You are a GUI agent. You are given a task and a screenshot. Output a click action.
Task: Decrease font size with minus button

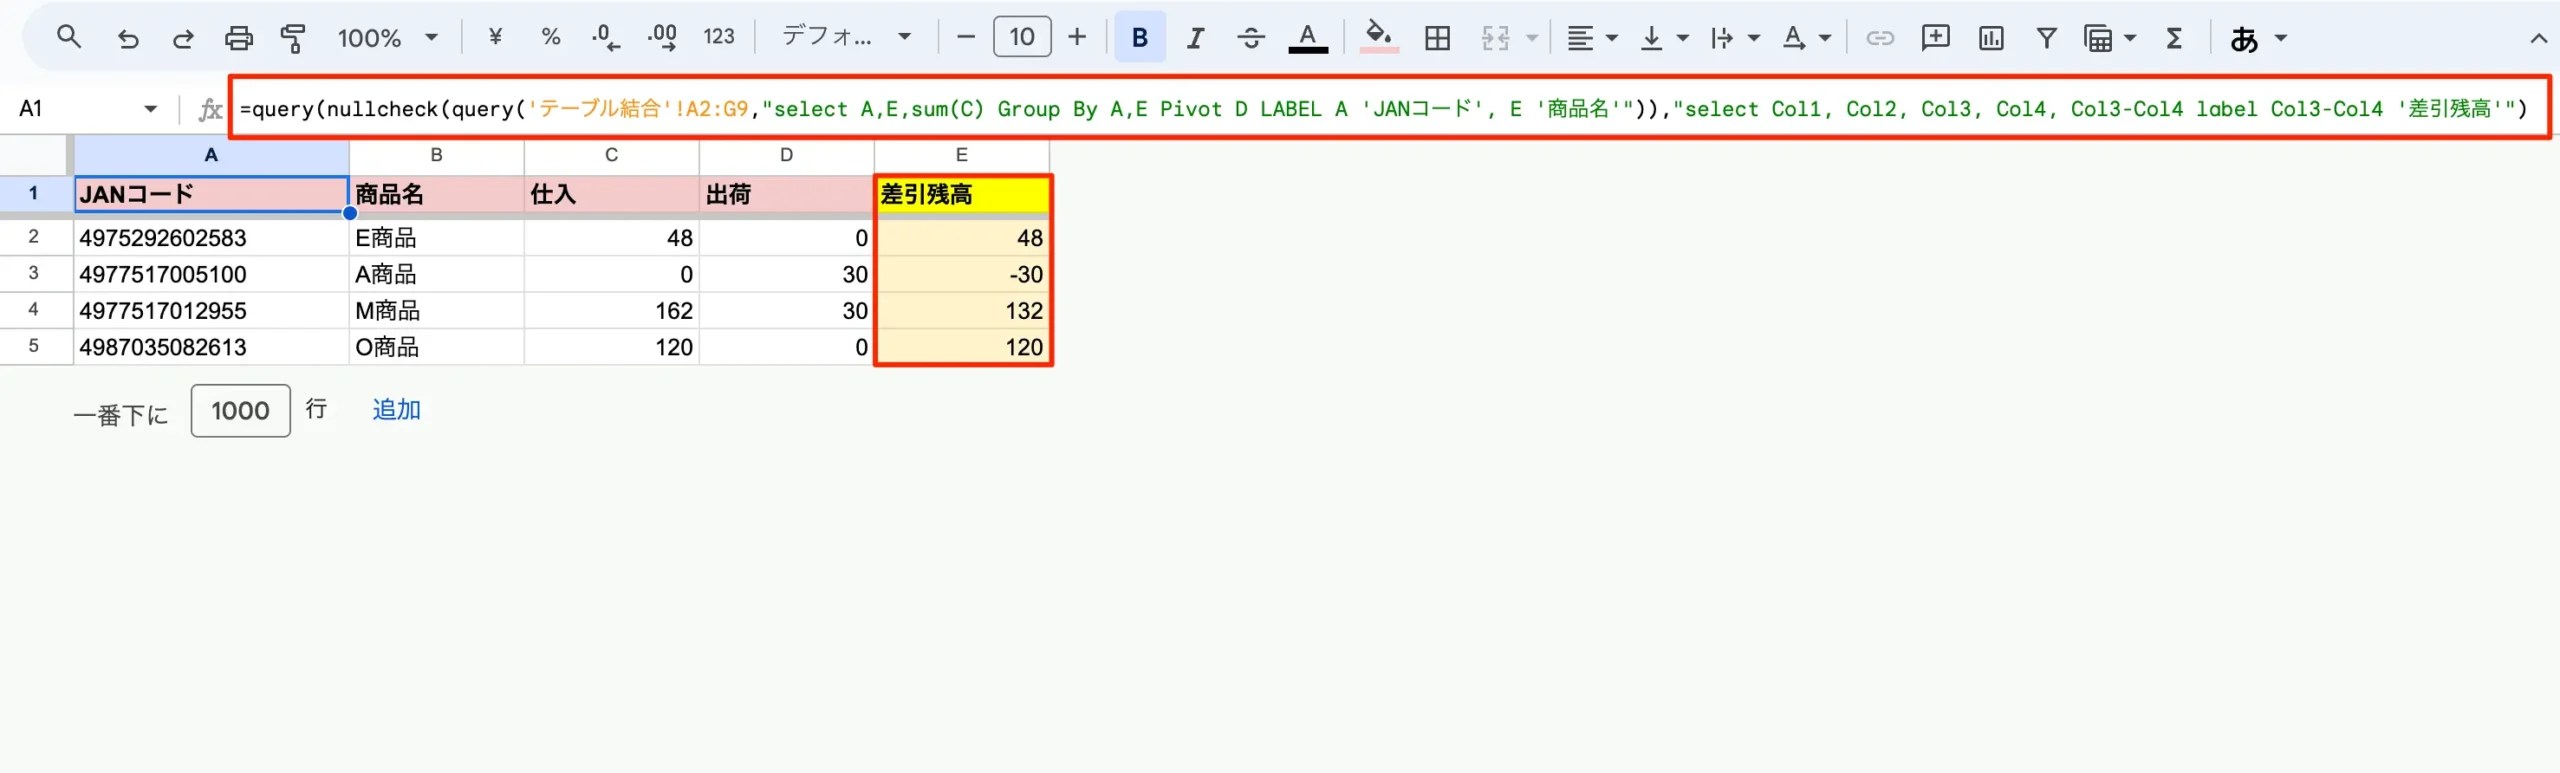[966, 38]
